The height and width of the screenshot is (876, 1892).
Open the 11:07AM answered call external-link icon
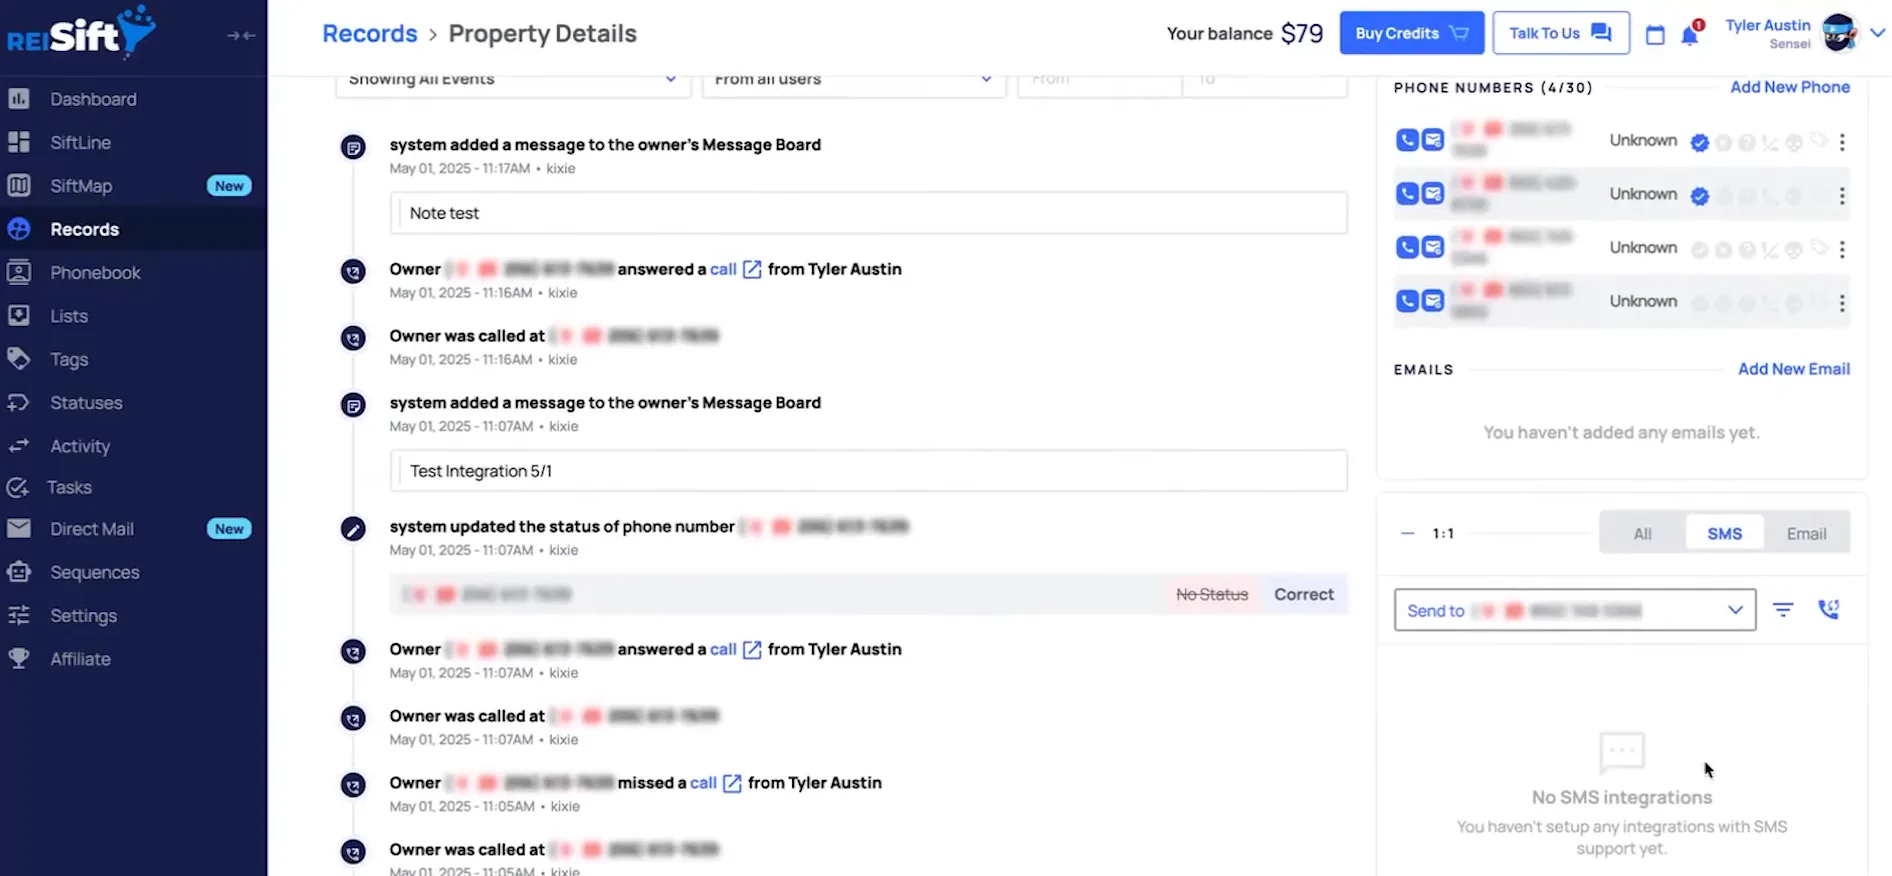(x=752, y=649)
